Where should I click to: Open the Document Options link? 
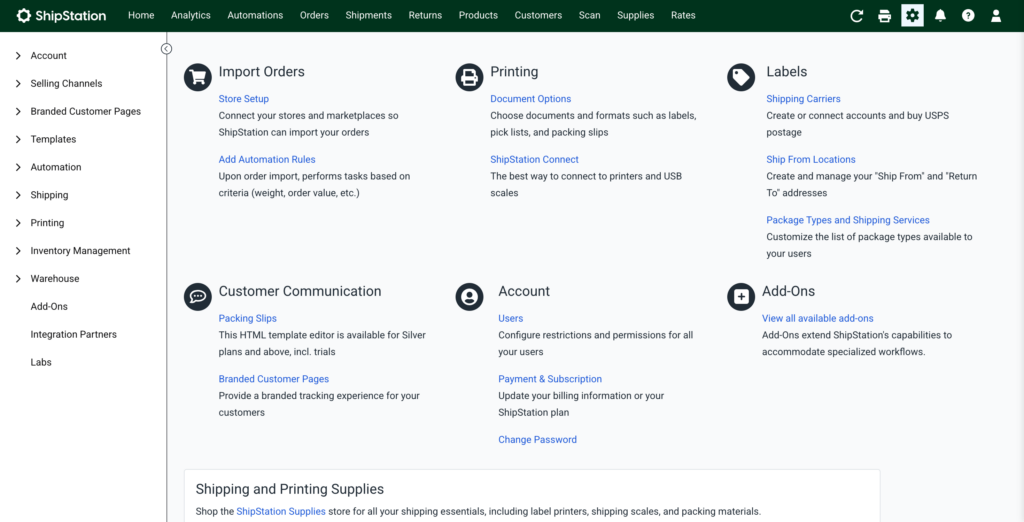coord(531,99)
